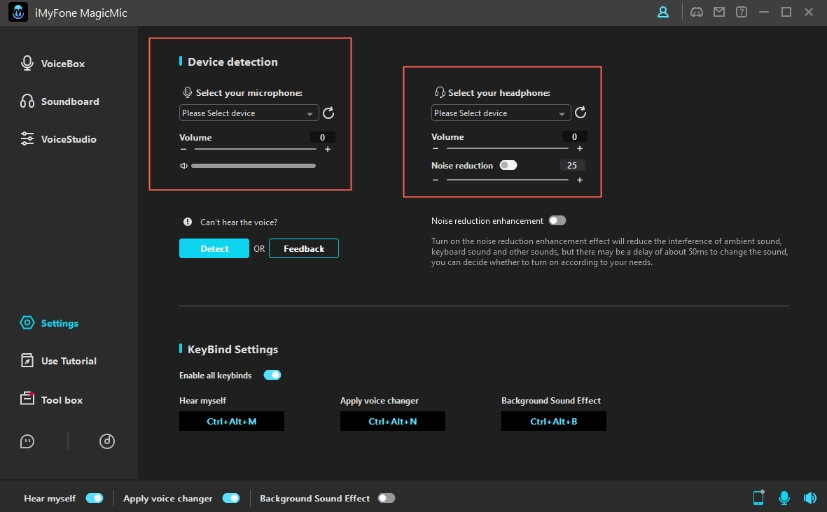The image size is (827, 512).
Task: Open the microphone Select device dropdown
Action: pyautogui.click(x=248, y=113)
